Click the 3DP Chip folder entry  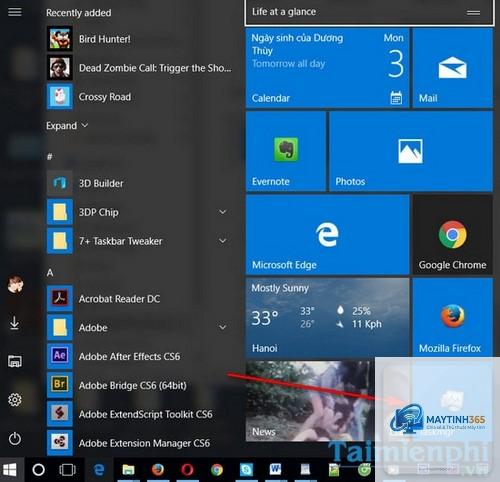click(x=140, y=212)
